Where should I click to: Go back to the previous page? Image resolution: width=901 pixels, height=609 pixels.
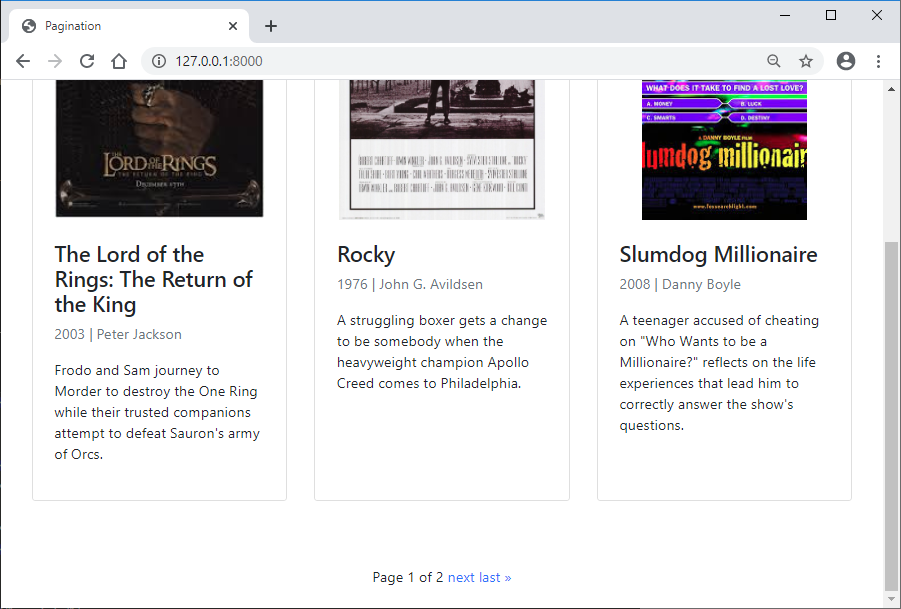tap(23, 61)
